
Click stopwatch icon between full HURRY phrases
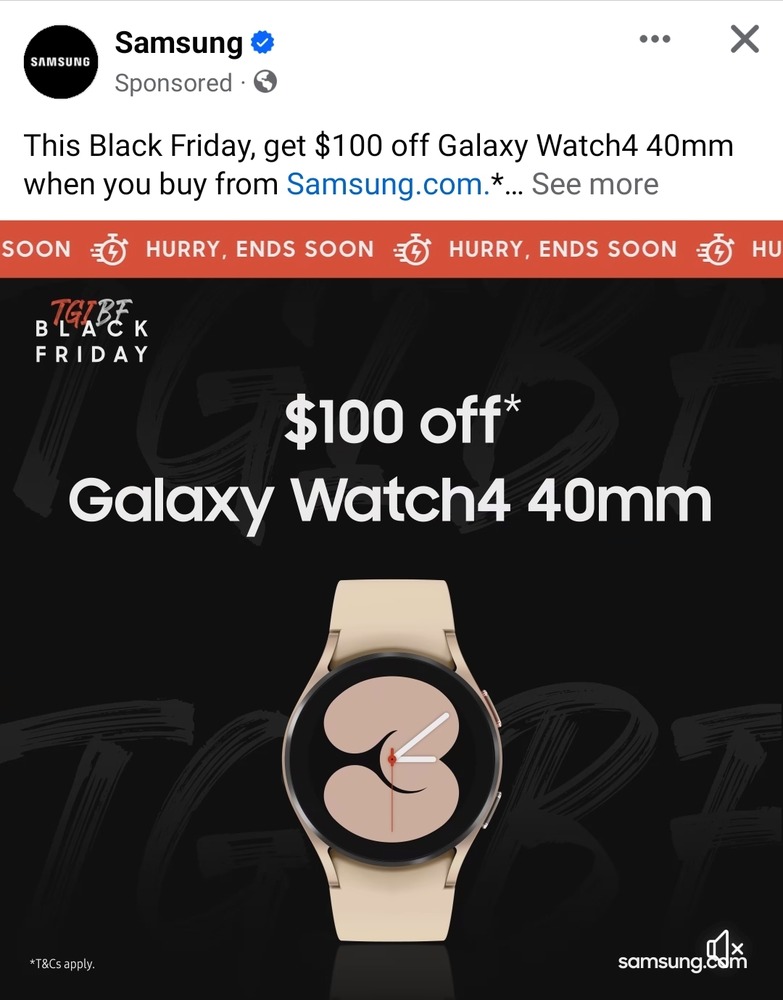pyautogui.click(x=412, y=249)
